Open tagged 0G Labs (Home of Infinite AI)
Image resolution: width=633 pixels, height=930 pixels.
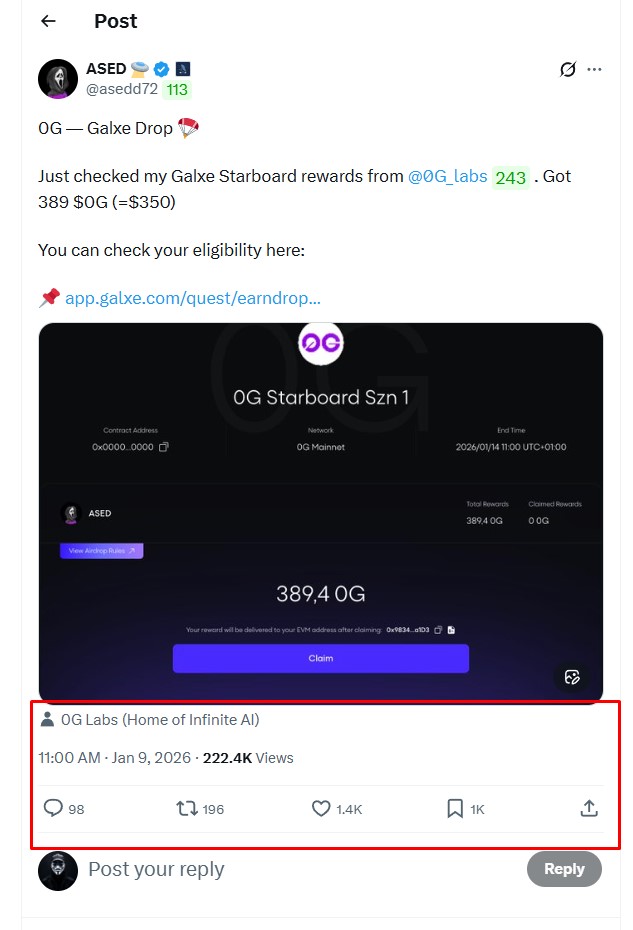[160, 719]
